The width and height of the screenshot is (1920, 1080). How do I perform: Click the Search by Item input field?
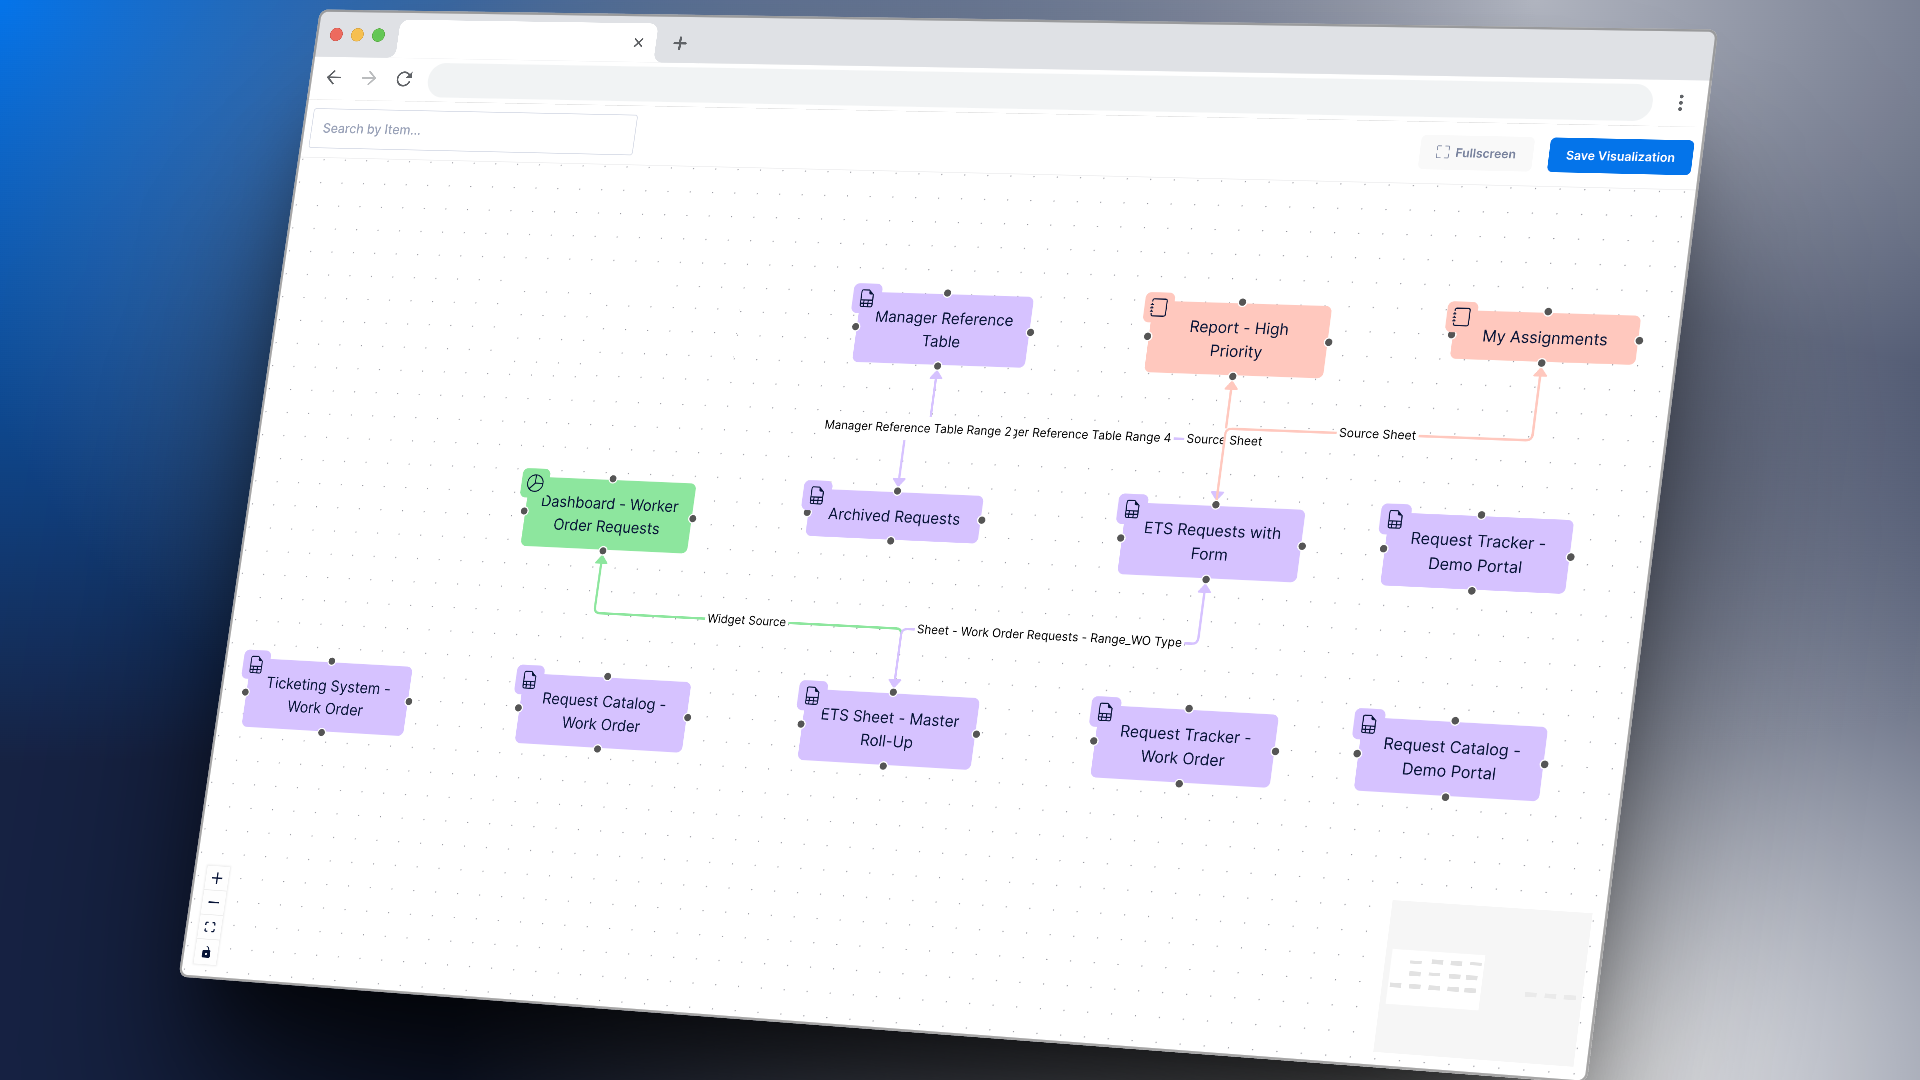(x=472, y=131)
